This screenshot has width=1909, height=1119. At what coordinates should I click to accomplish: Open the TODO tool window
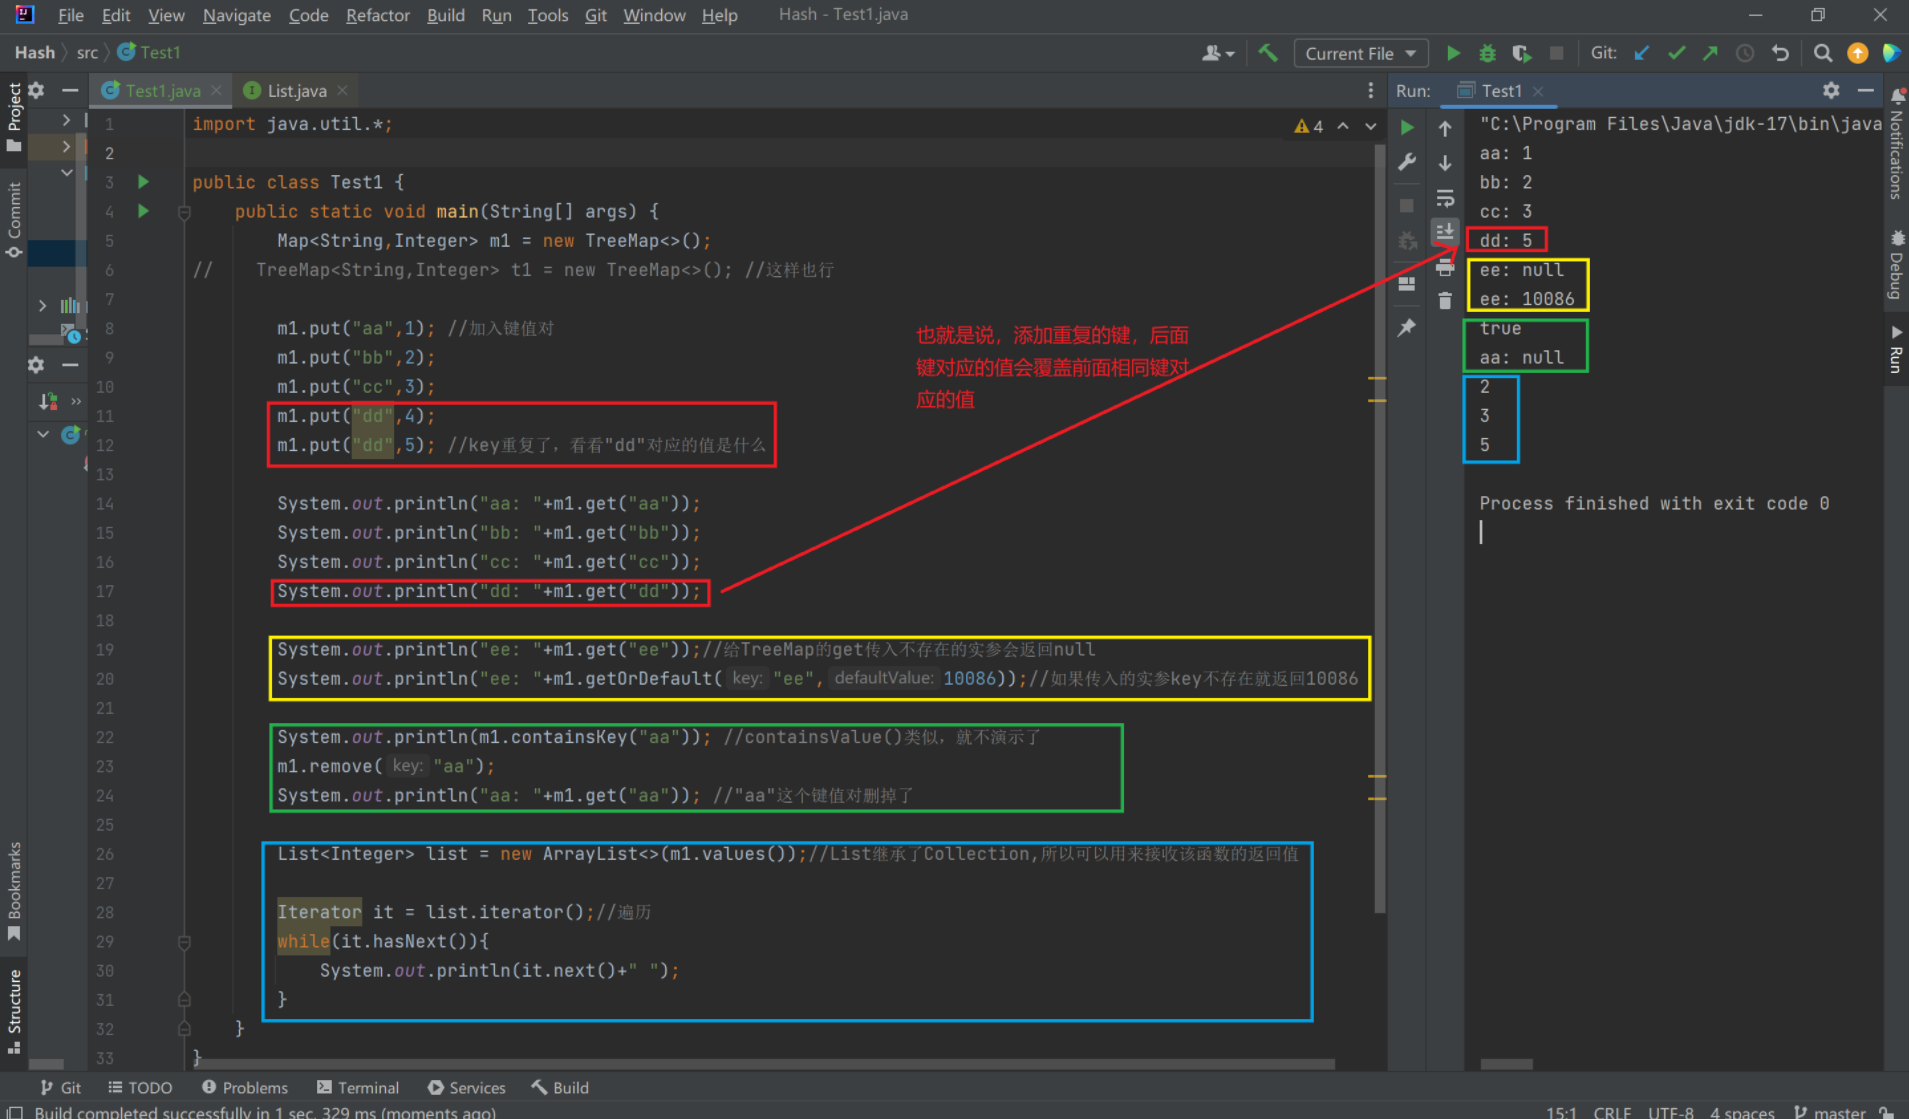point(140,1087)
